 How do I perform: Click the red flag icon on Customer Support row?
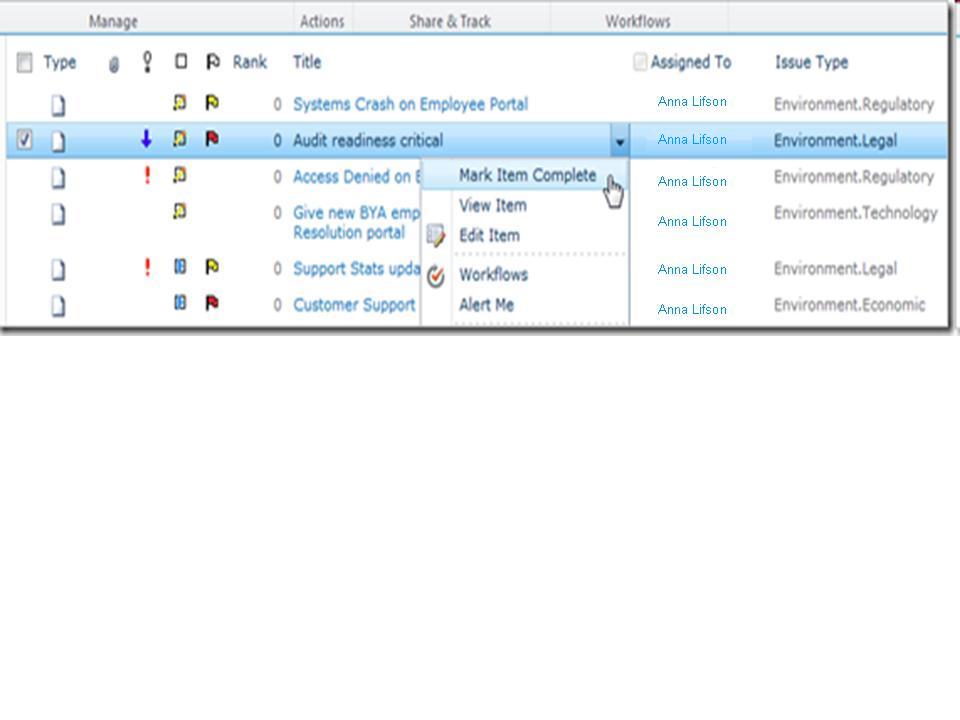point(211,299)
